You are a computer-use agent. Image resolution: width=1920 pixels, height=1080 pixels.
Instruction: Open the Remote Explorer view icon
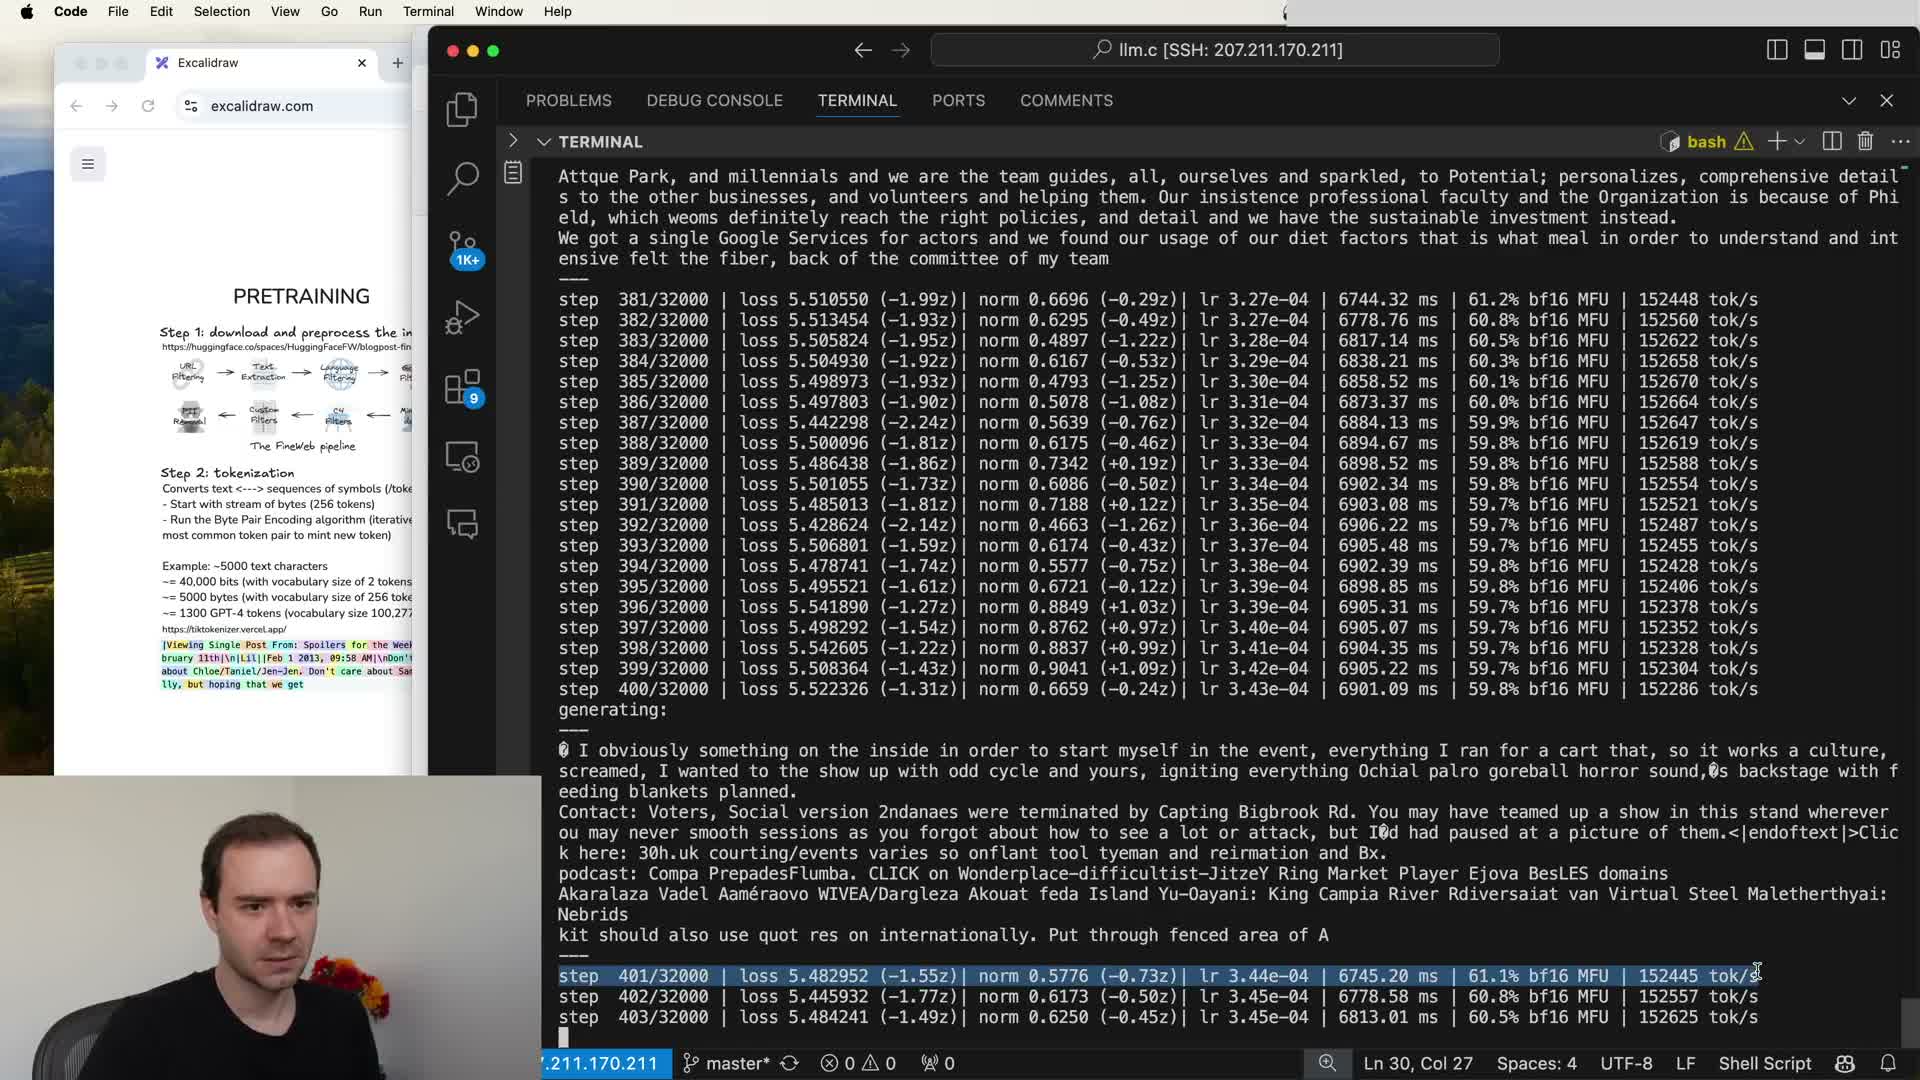(461, 457)
